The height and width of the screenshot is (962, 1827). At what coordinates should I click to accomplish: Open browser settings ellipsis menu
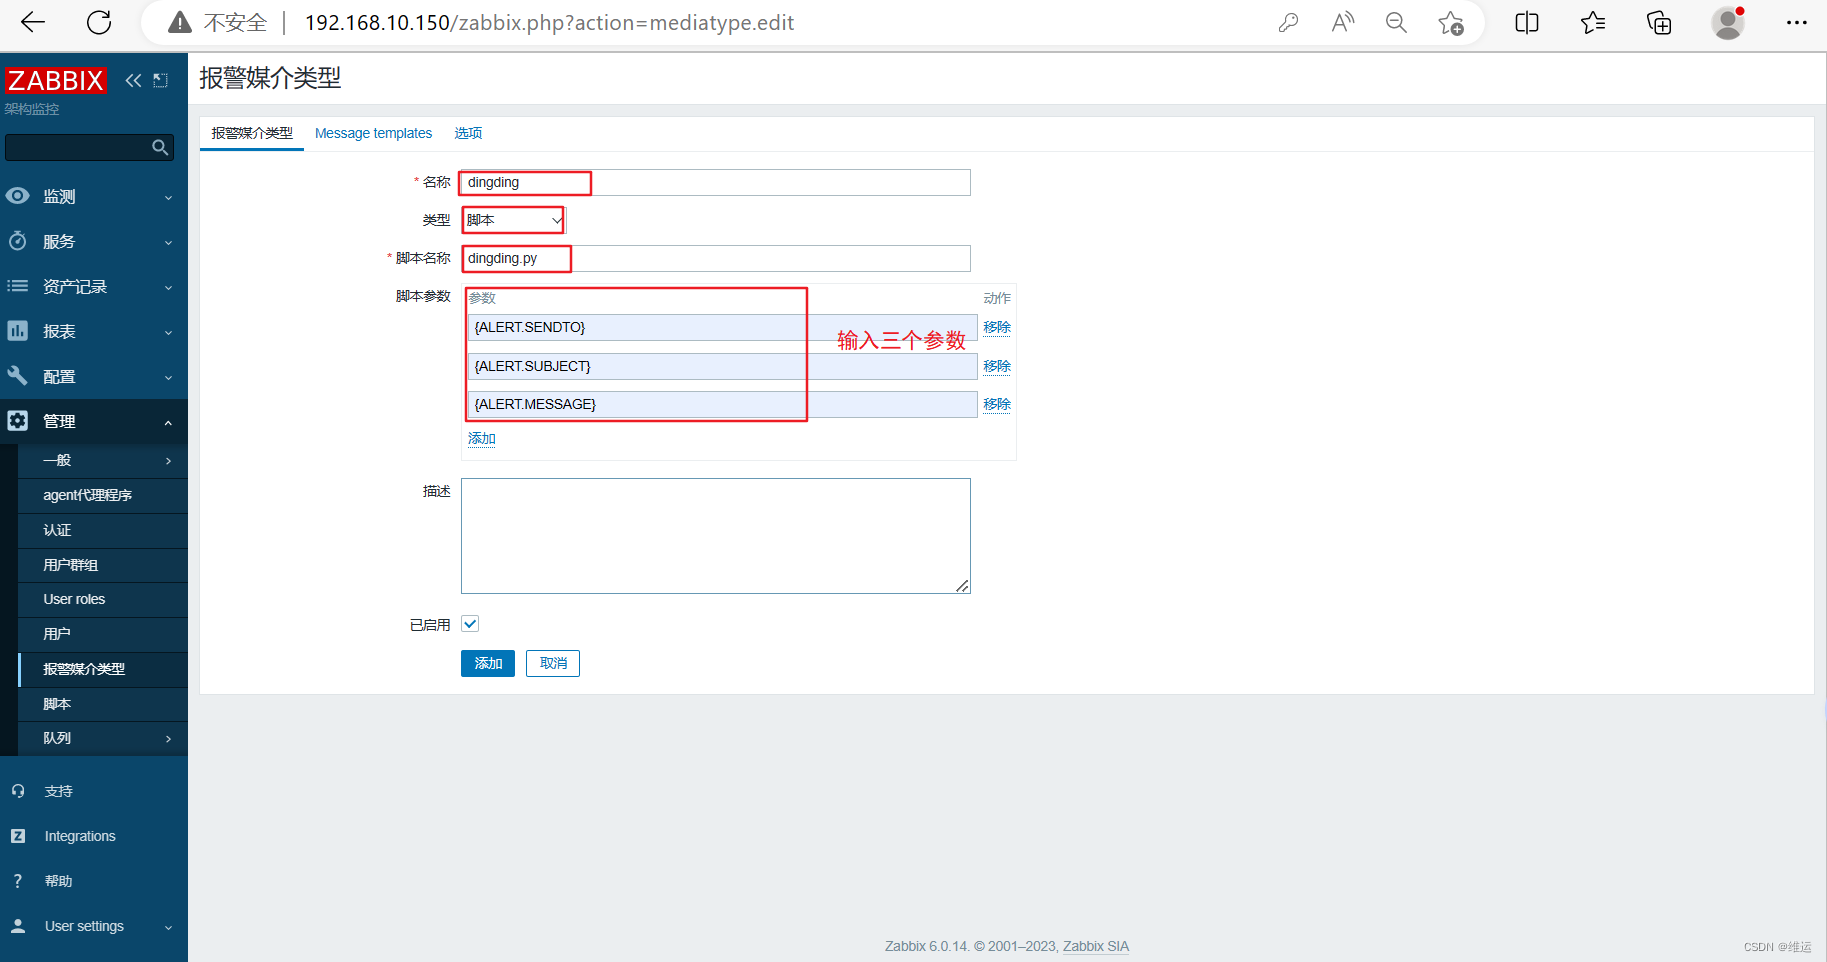tap(1797, 22)
